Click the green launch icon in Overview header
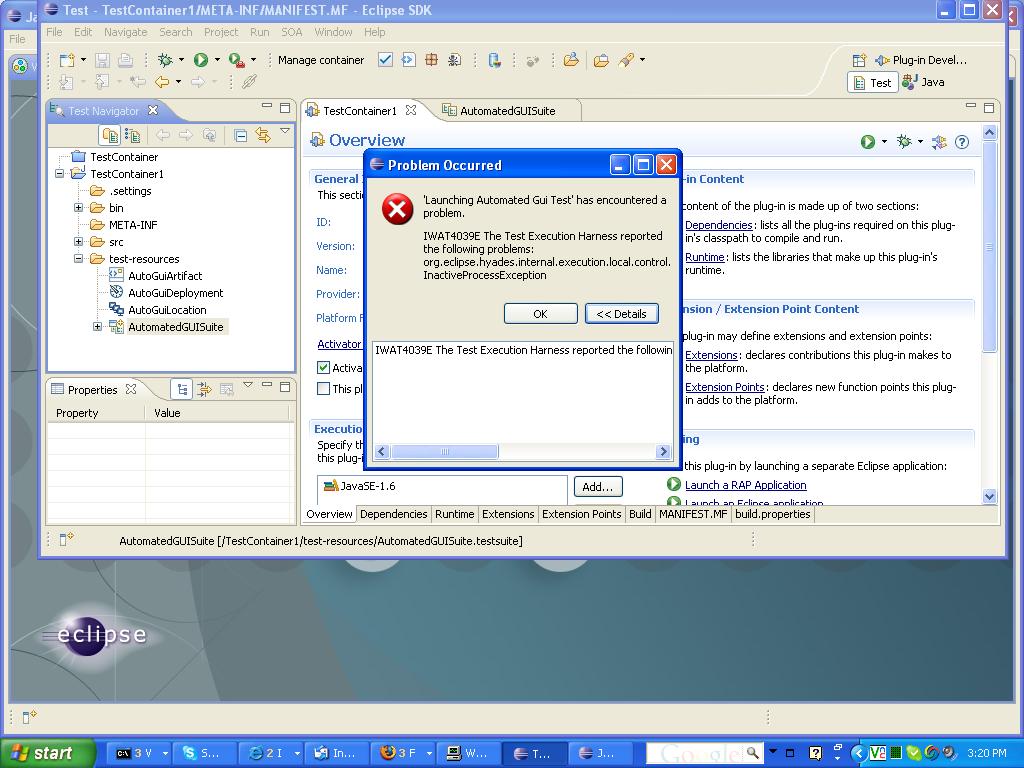Screen dimensions: 1024x768 (x=867, y=142)
